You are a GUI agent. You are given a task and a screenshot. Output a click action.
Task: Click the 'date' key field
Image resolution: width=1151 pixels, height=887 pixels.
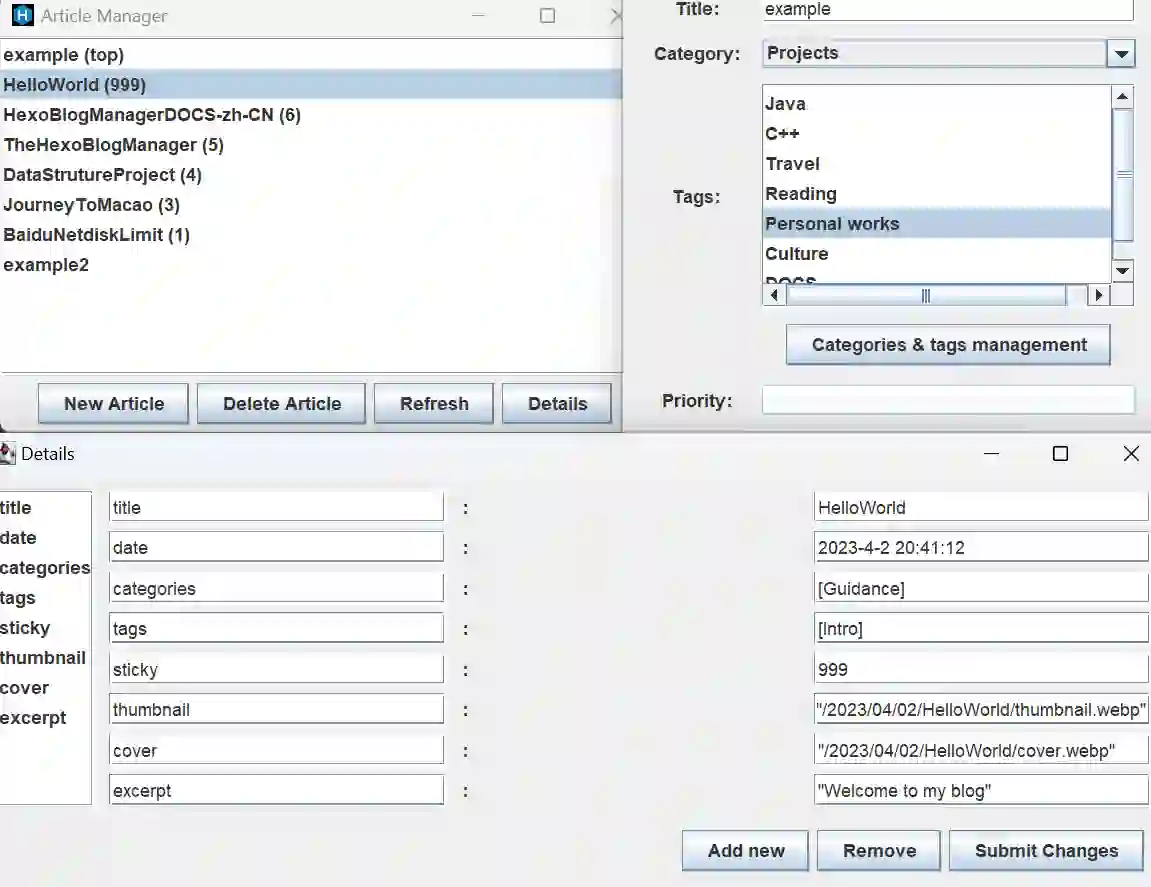(x=277, y=548)
